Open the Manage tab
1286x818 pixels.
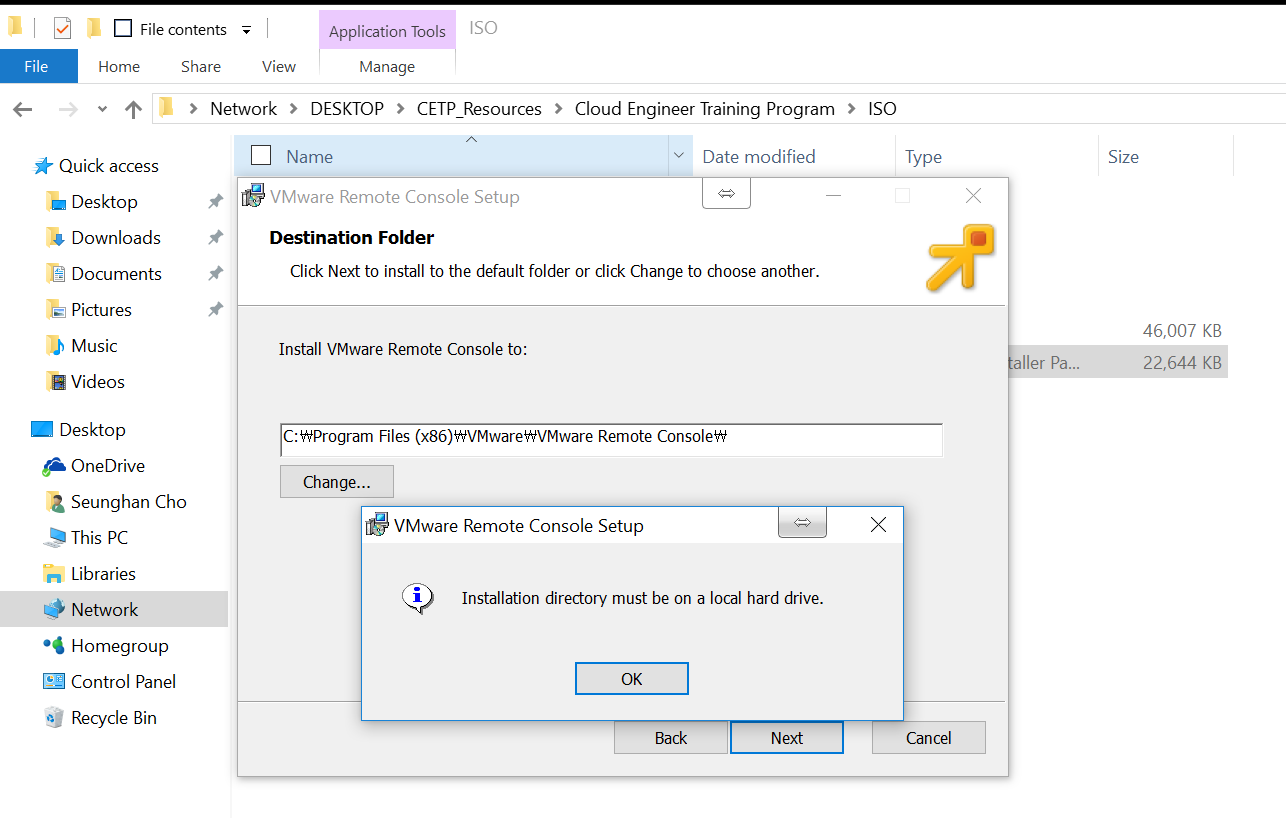click(387, 67)
